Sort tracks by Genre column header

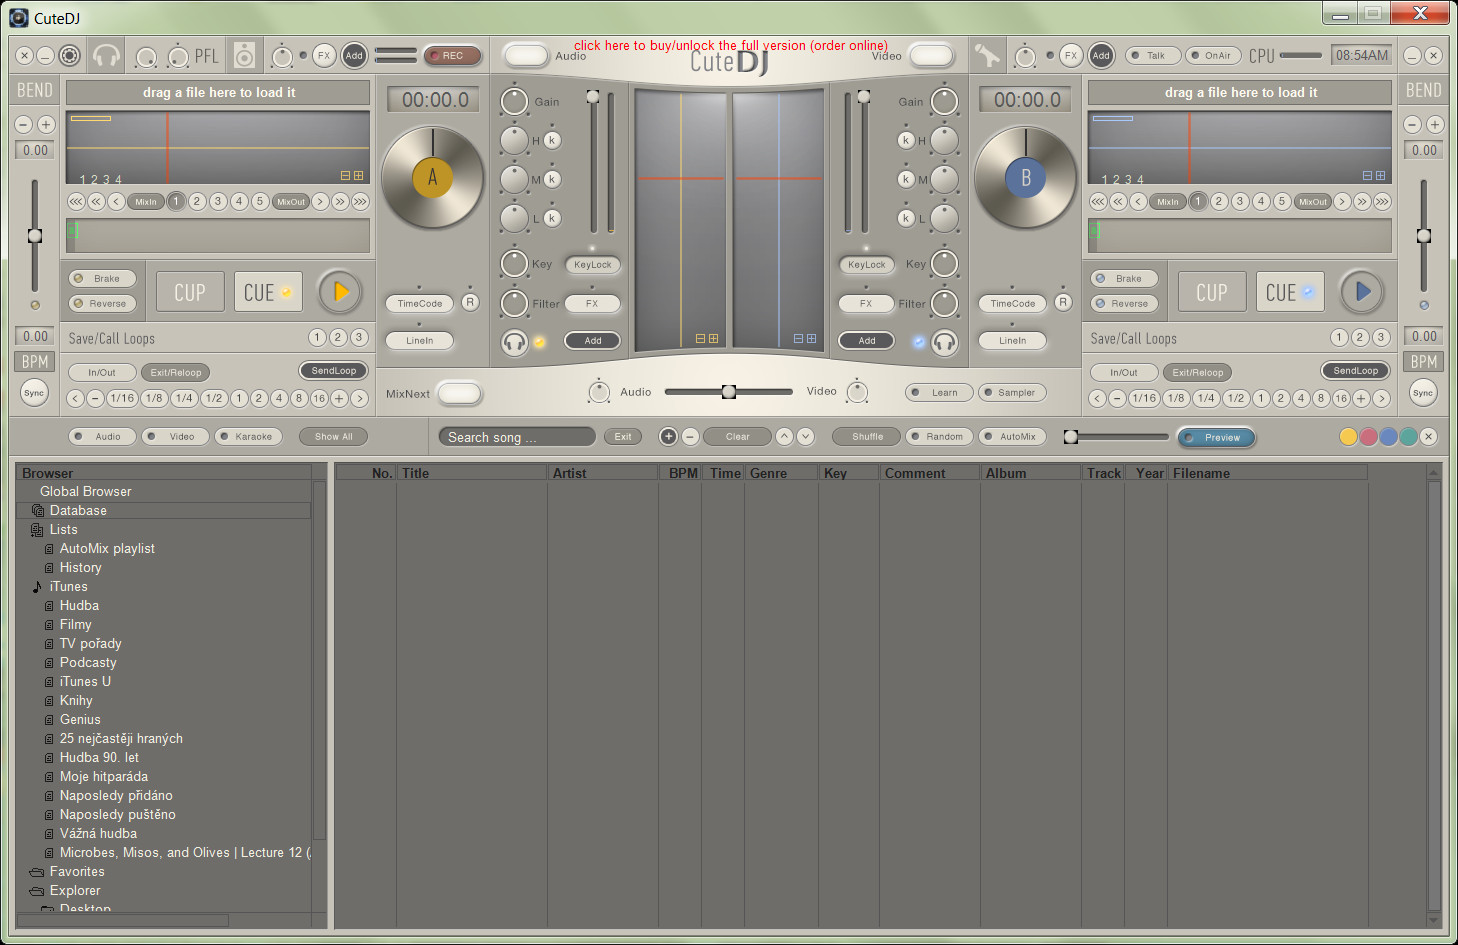tap(781, 473)
